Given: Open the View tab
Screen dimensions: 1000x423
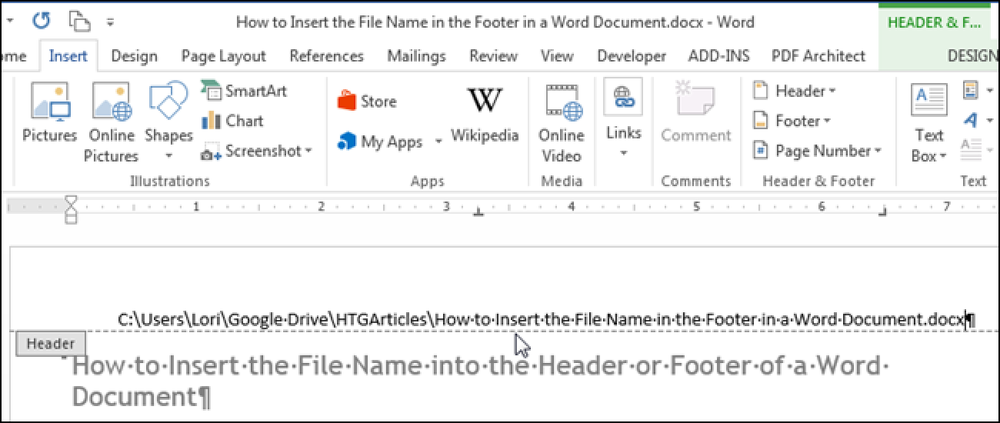Looking at the screenshot, I should [557, 56].
